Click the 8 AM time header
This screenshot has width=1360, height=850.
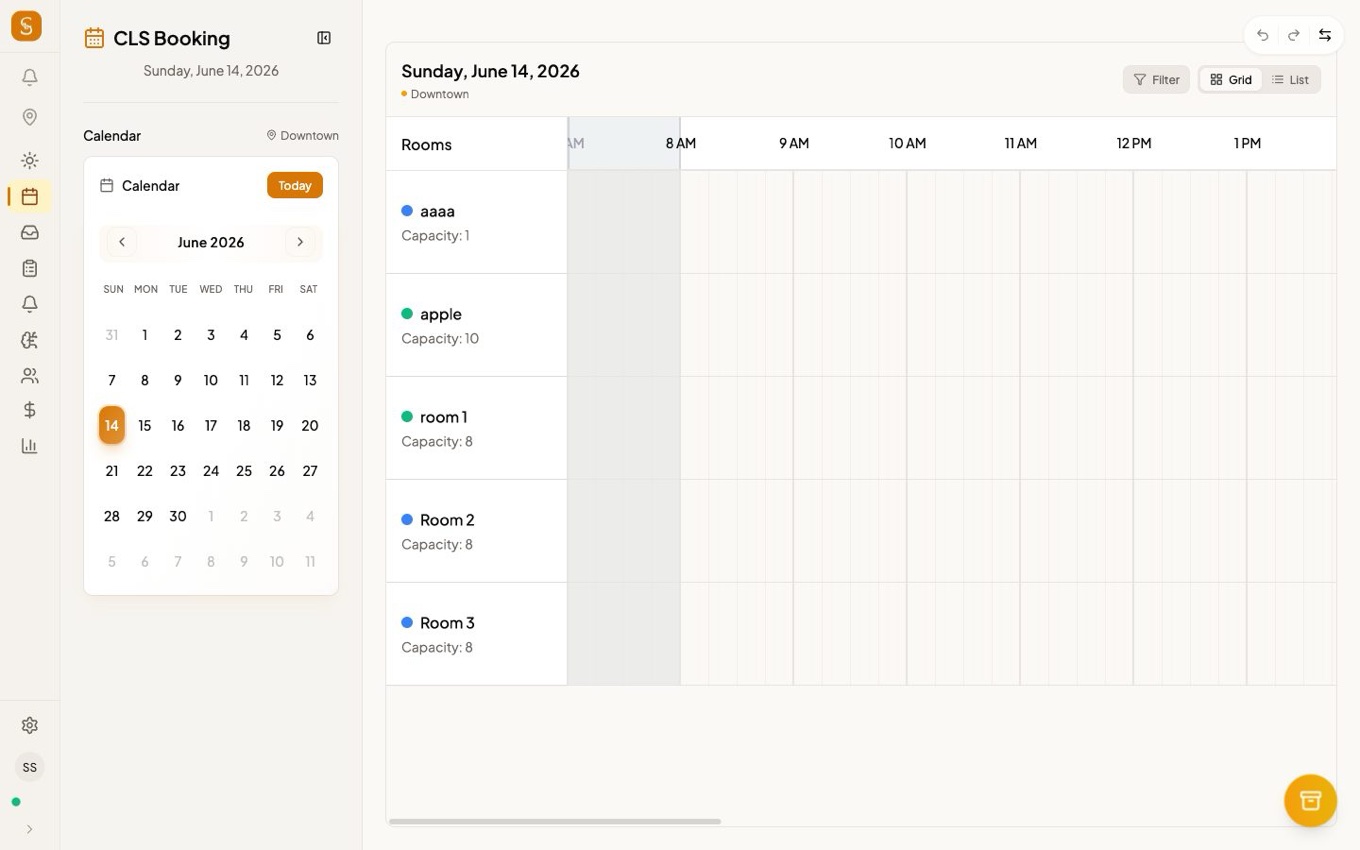pyautogui.click(x=681, y=143)
